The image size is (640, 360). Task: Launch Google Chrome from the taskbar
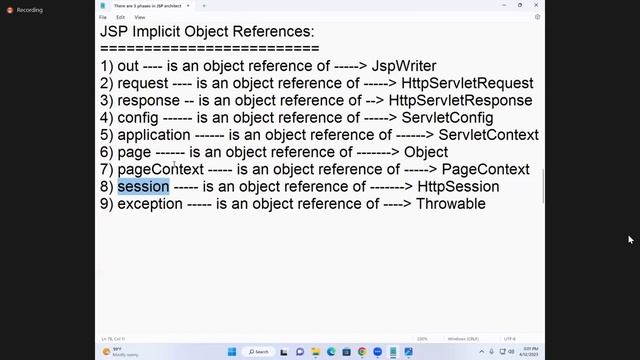point(362,351)
